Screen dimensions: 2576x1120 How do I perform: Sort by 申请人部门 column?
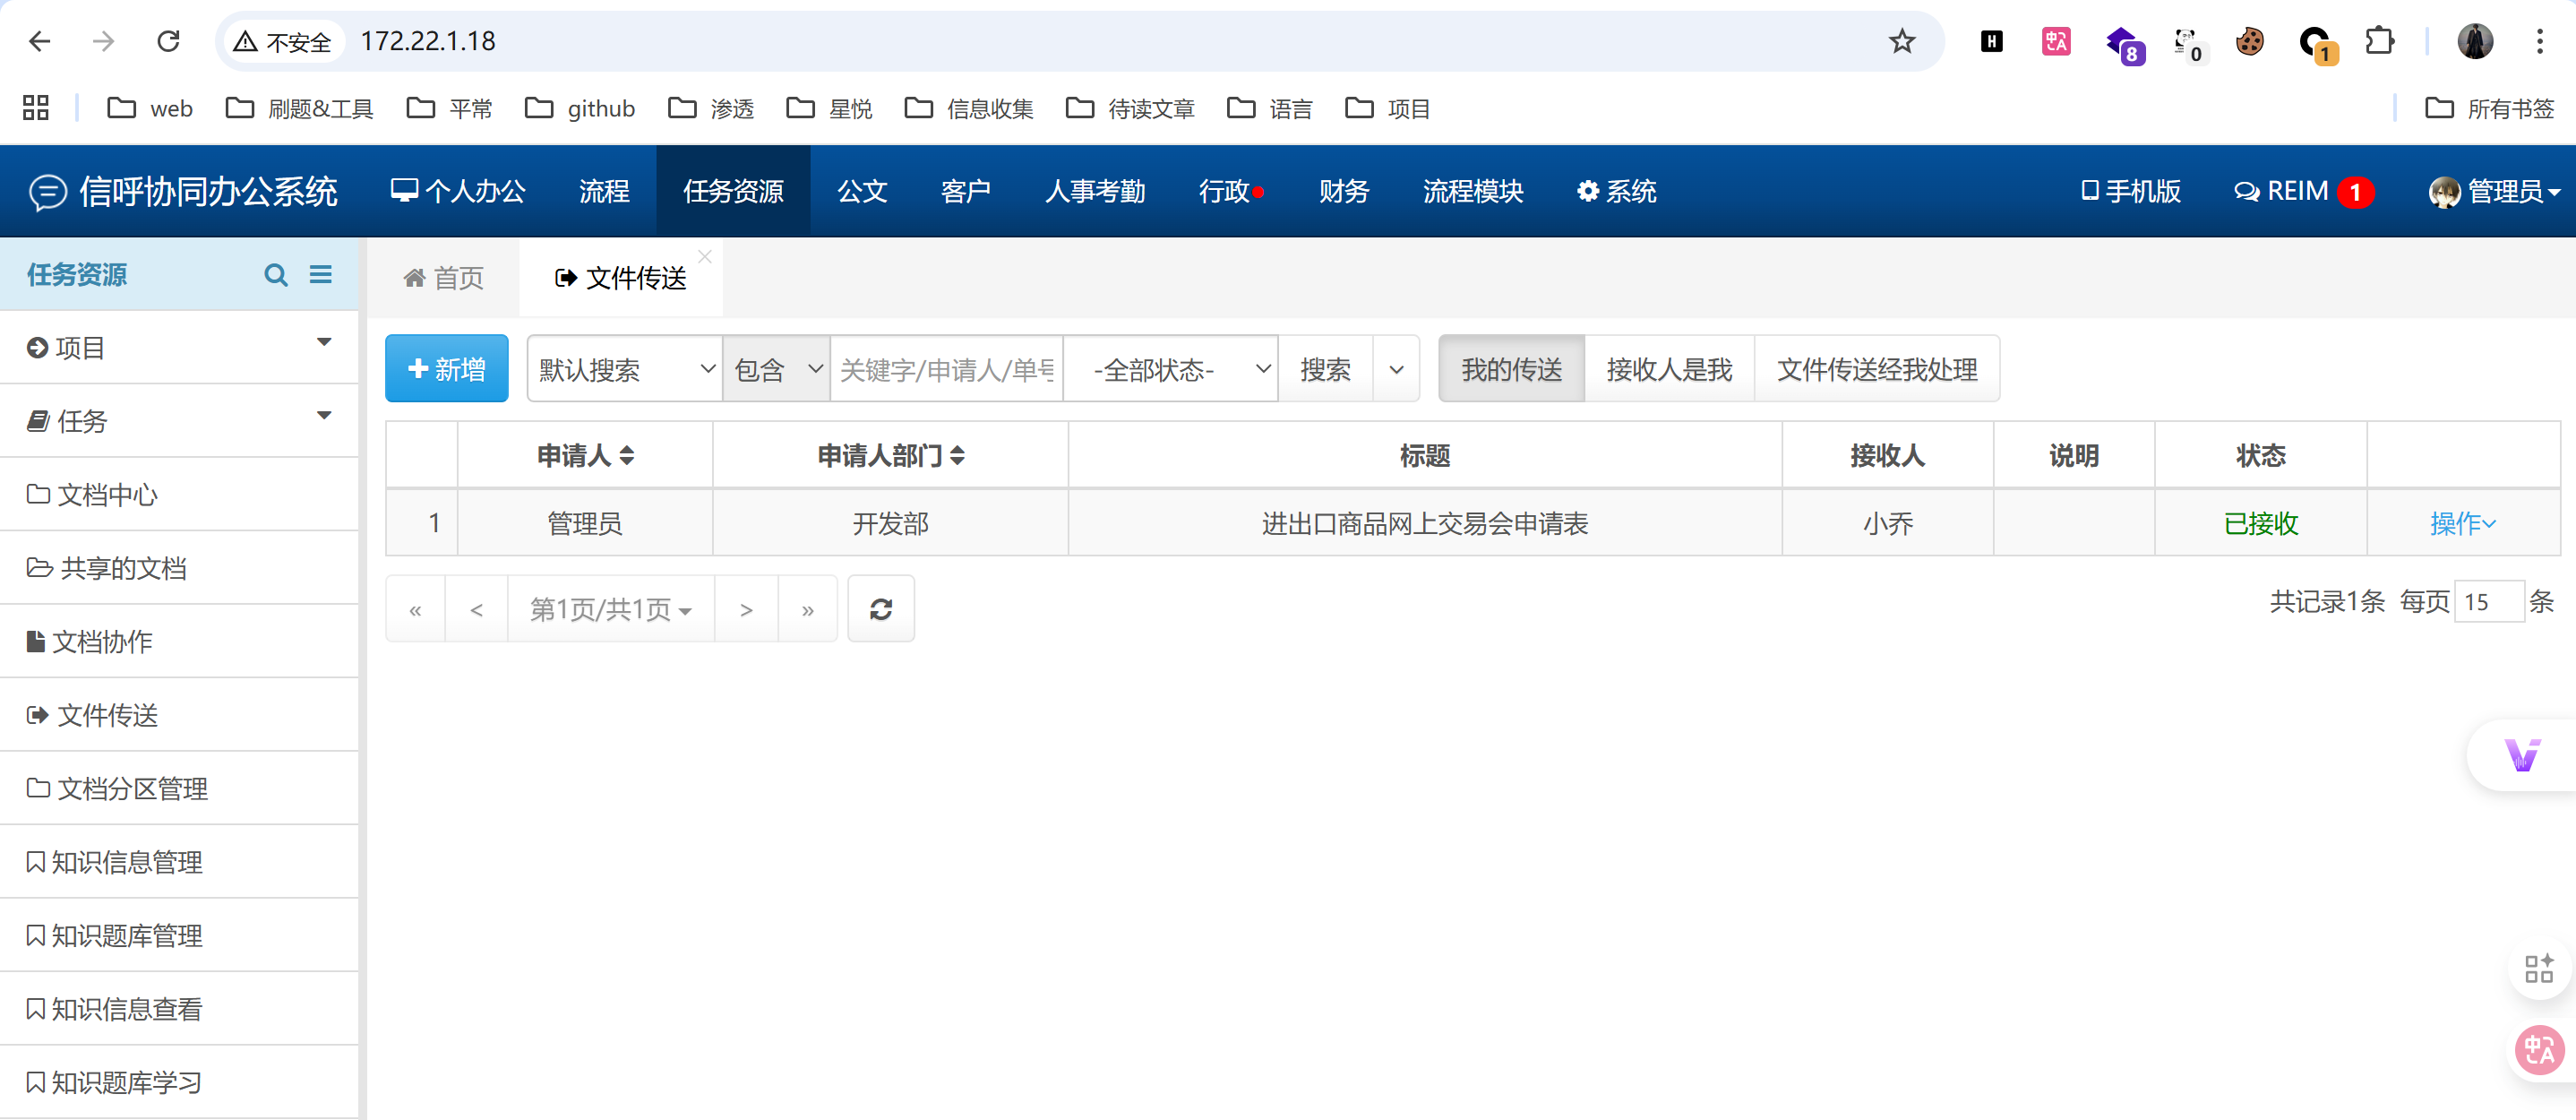pyautogui.click(x=891, y=456)
